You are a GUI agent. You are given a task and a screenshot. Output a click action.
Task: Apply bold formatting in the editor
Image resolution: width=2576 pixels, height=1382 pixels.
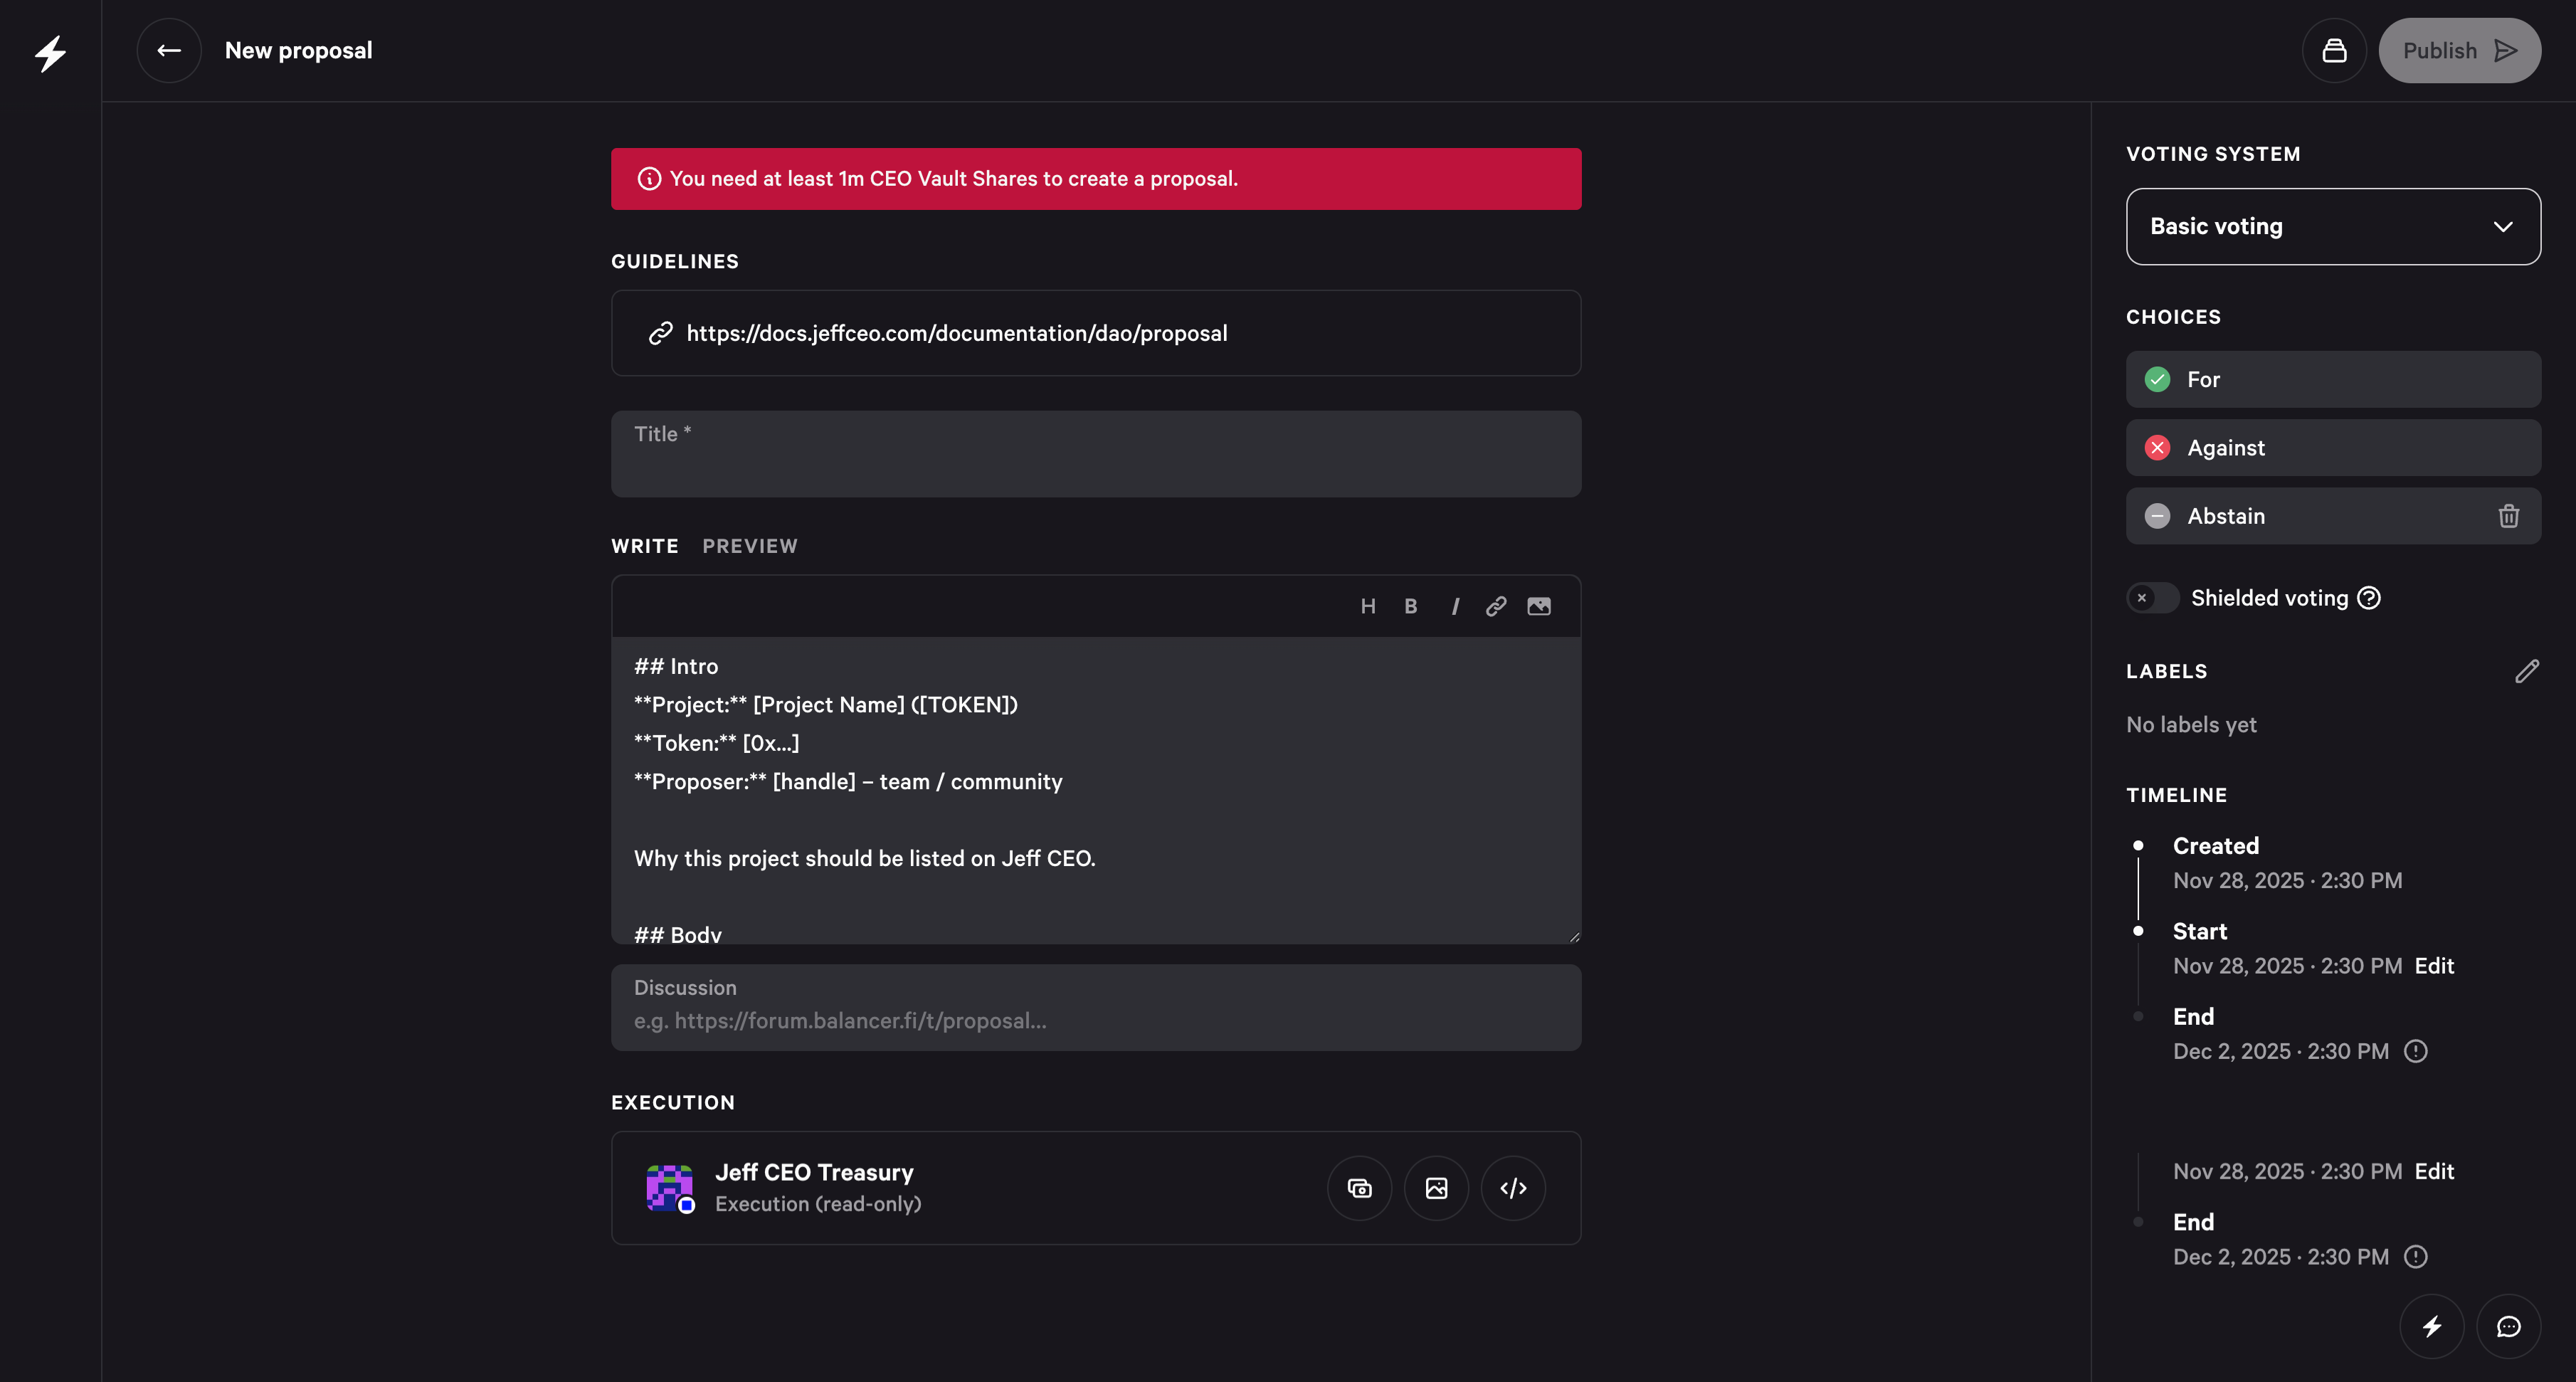point(1411,605)
